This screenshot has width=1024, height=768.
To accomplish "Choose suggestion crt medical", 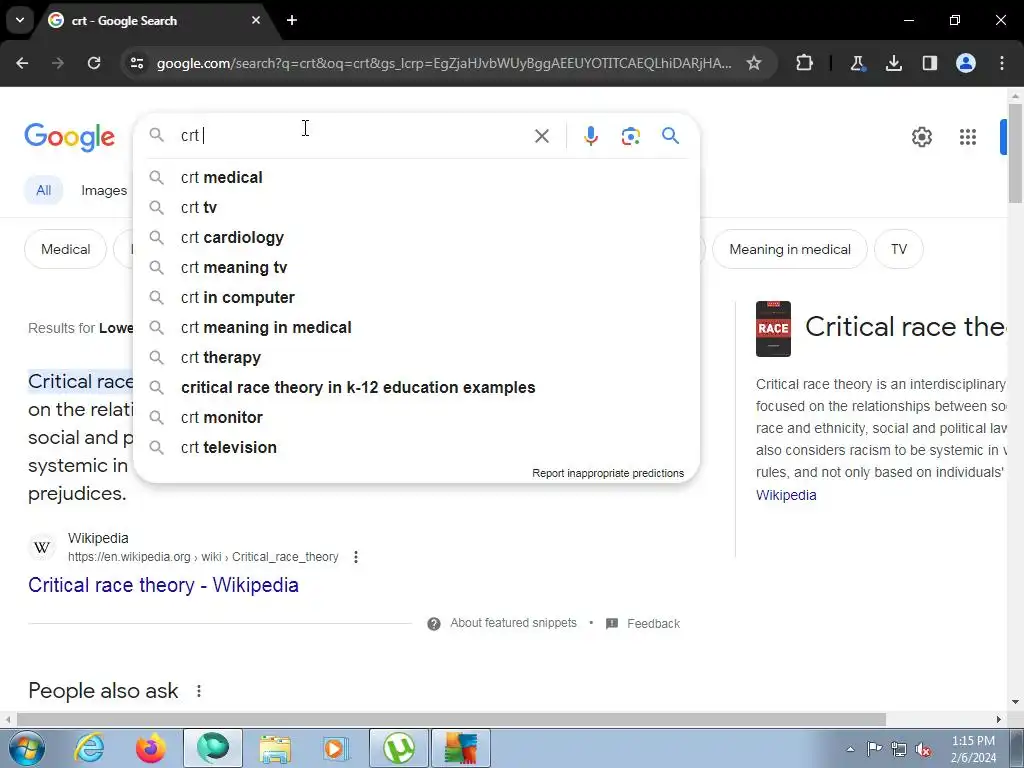I will (416, 177).
